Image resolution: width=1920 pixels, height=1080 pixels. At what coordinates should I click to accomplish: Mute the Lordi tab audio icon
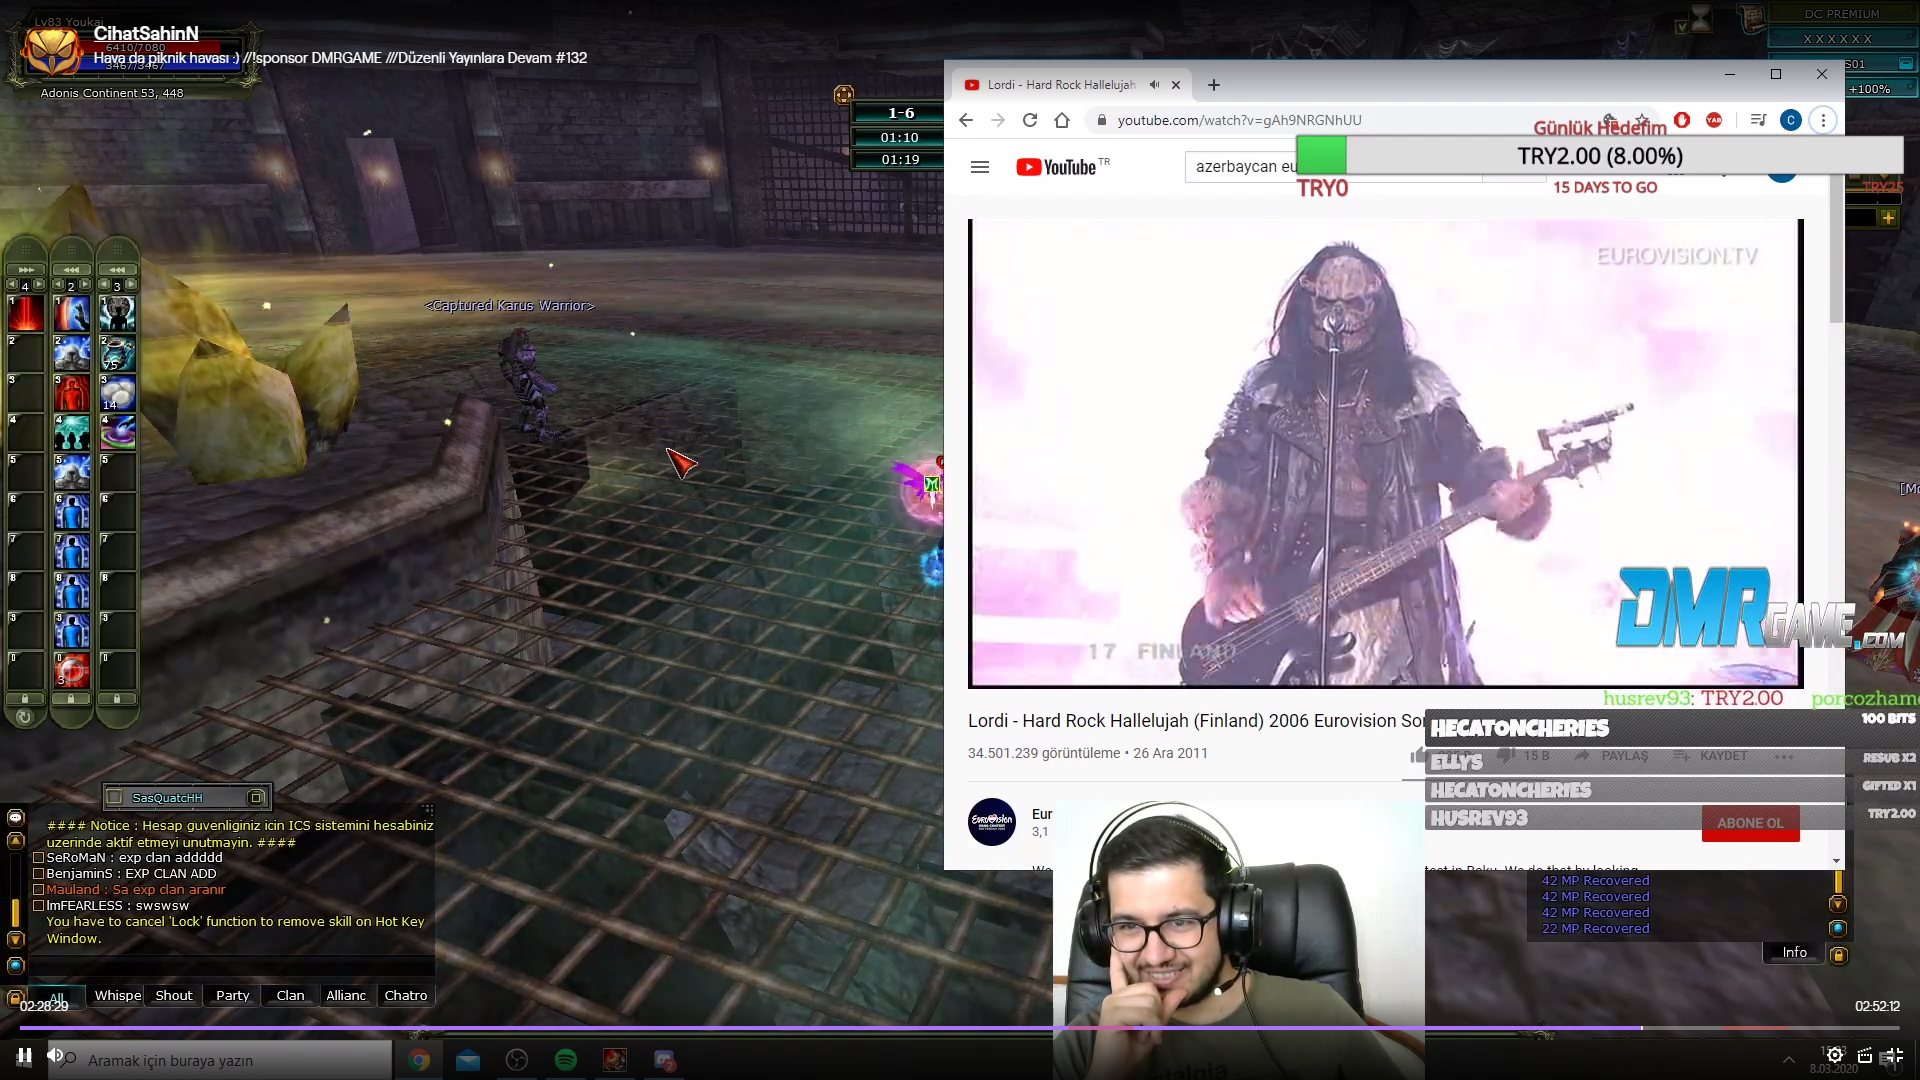click(x=1155, y=85)
